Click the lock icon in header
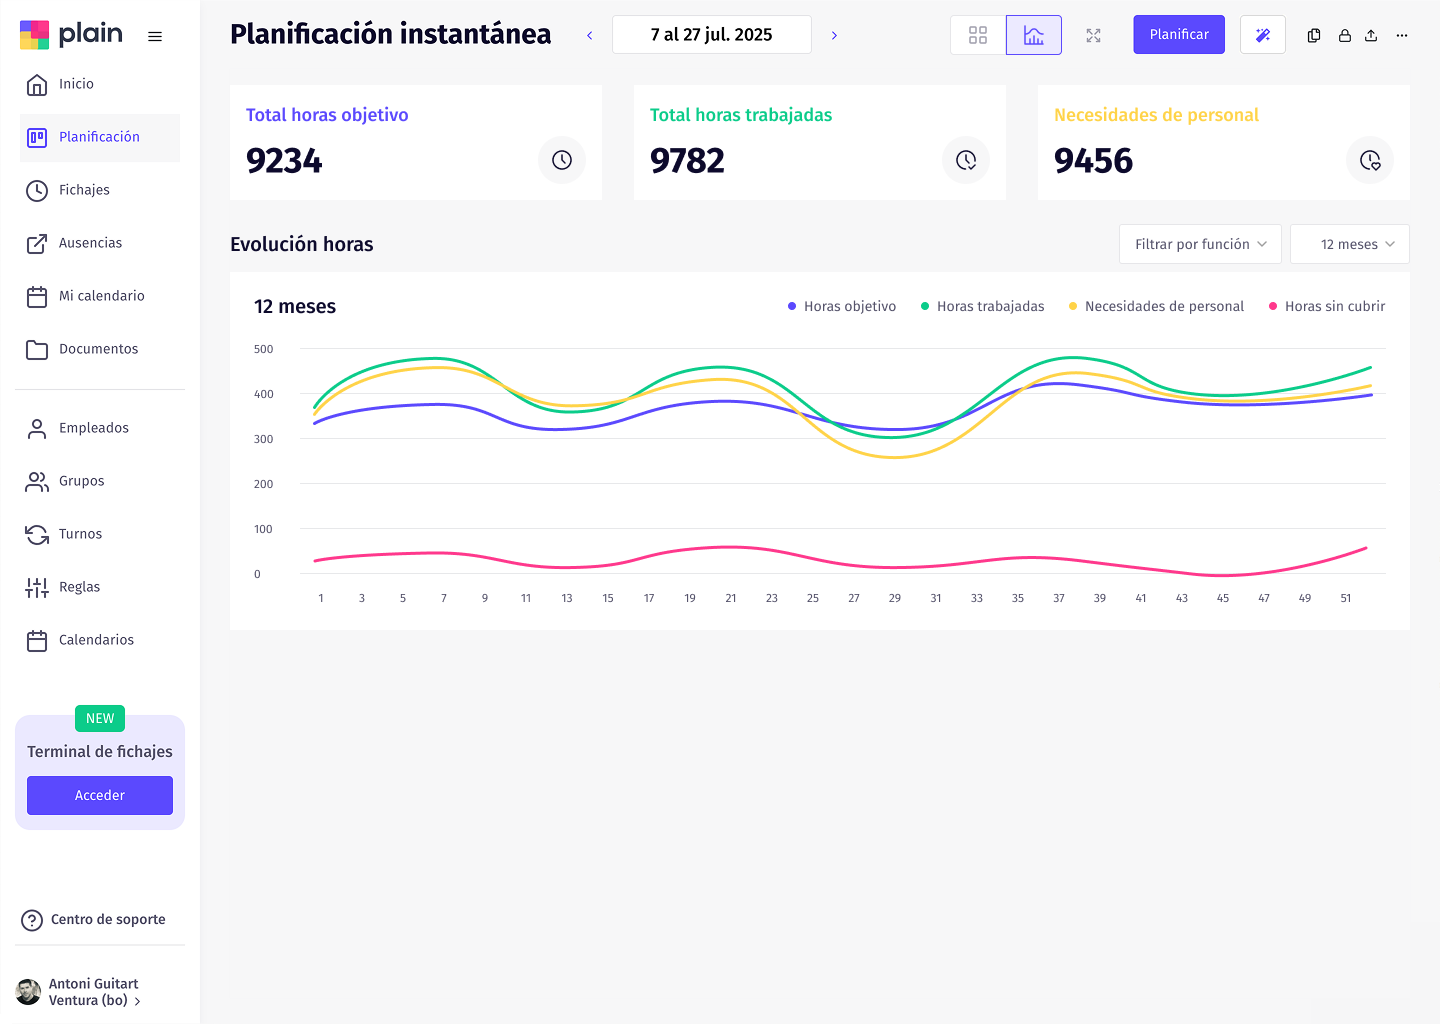 [1345, 35]
